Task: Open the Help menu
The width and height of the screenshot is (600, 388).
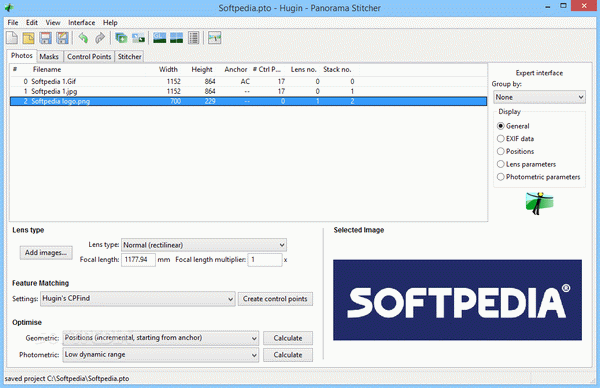Action: click(x=110, y=23)
